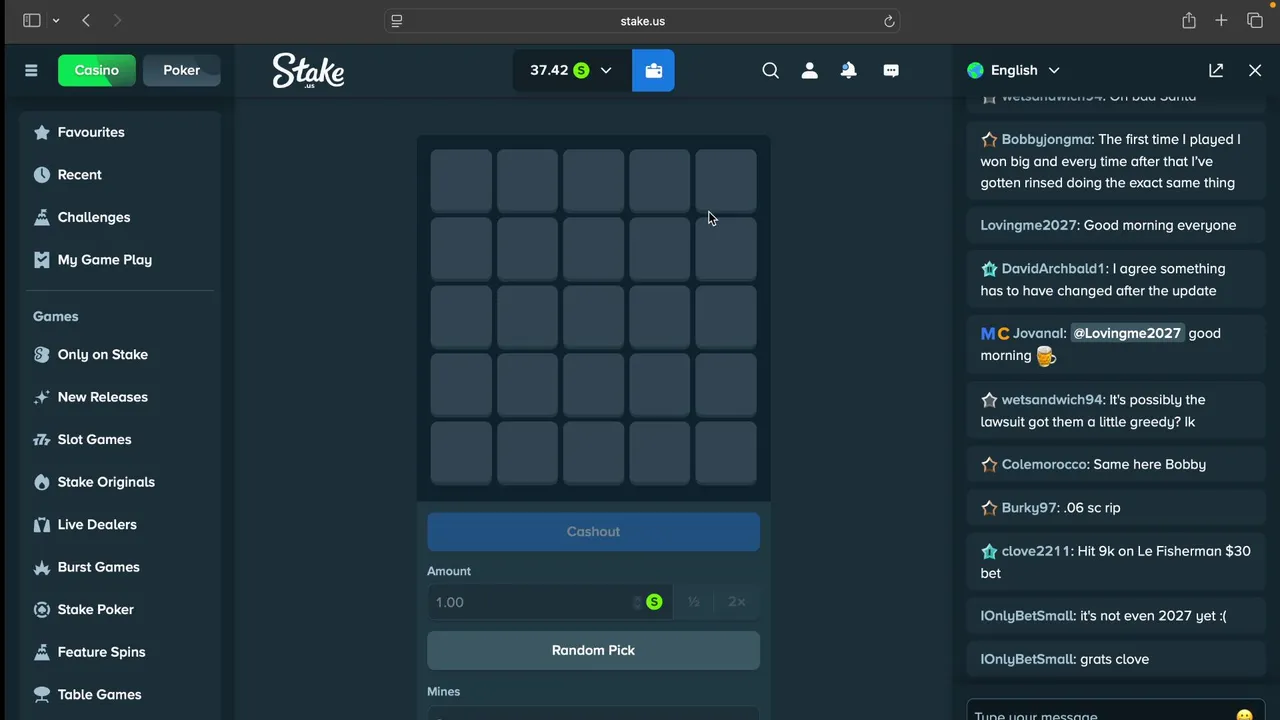
Task: Click the Stake Originals flame icon
Action: tap(41, 482)
